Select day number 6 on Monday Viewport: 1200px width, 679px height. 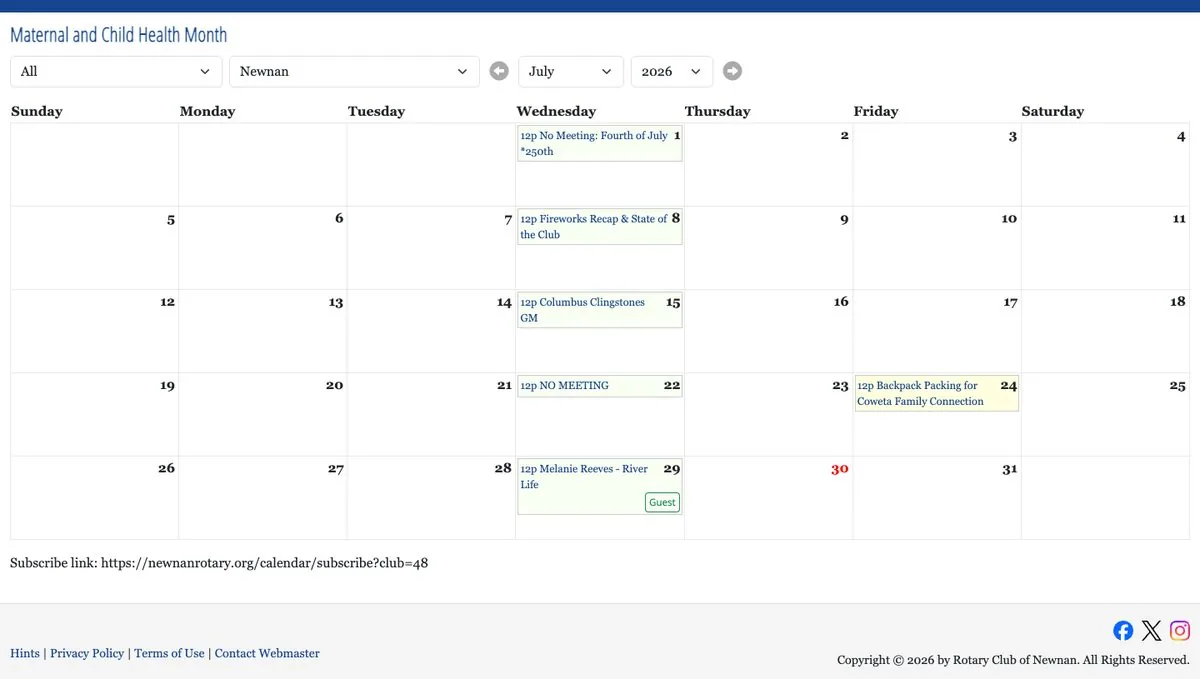tap(339, 219)
